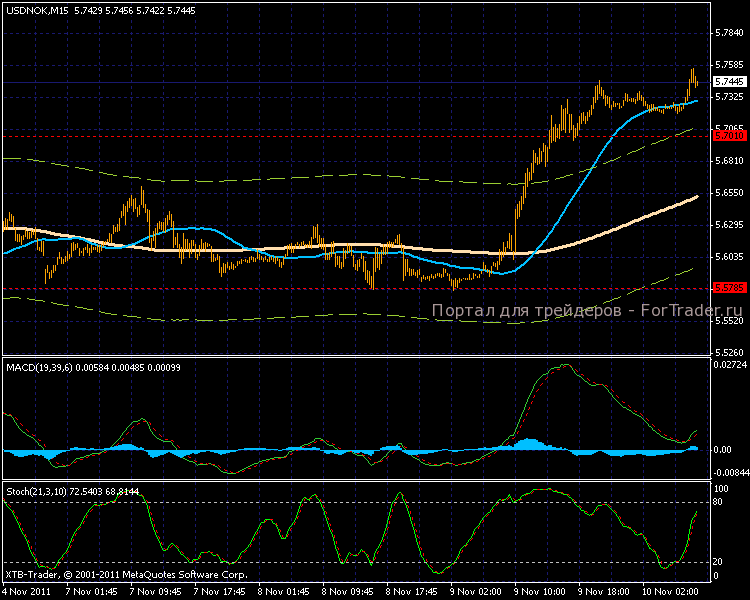Click the -0.00844 value on MACD scale

coord(728,474)
